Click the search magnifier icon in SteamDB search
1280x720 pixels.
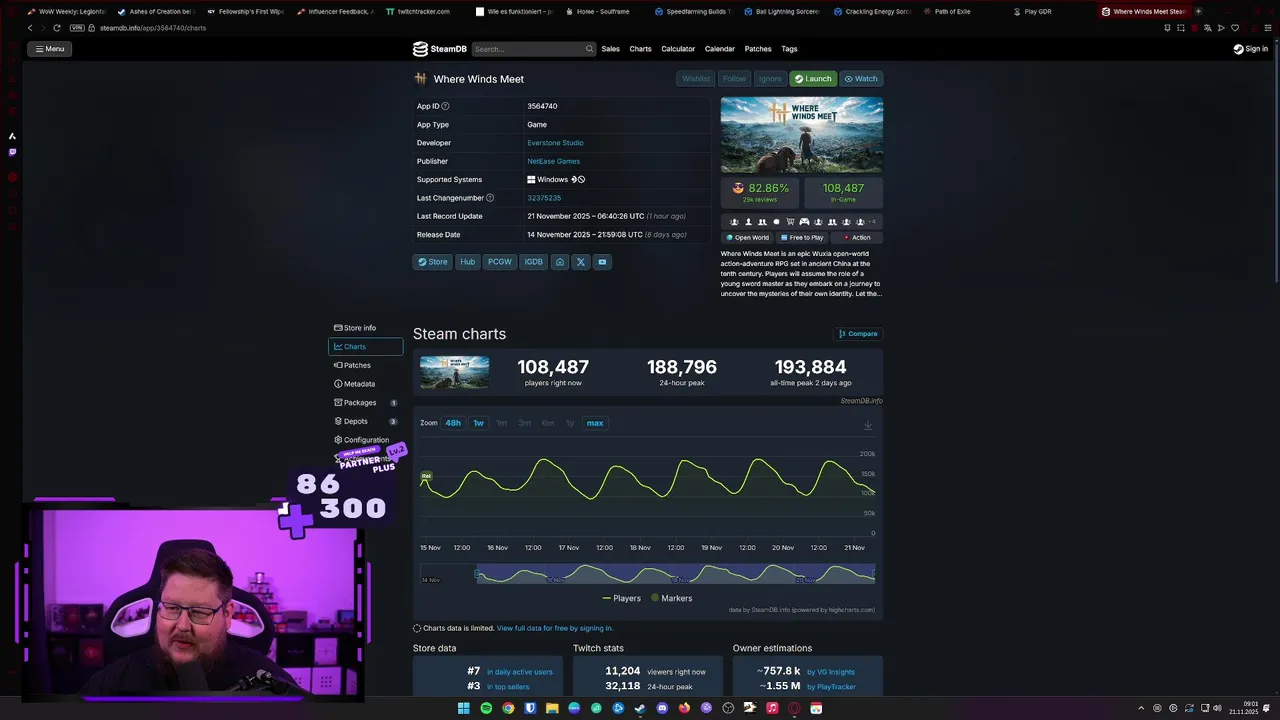click(x=589, y=49)
